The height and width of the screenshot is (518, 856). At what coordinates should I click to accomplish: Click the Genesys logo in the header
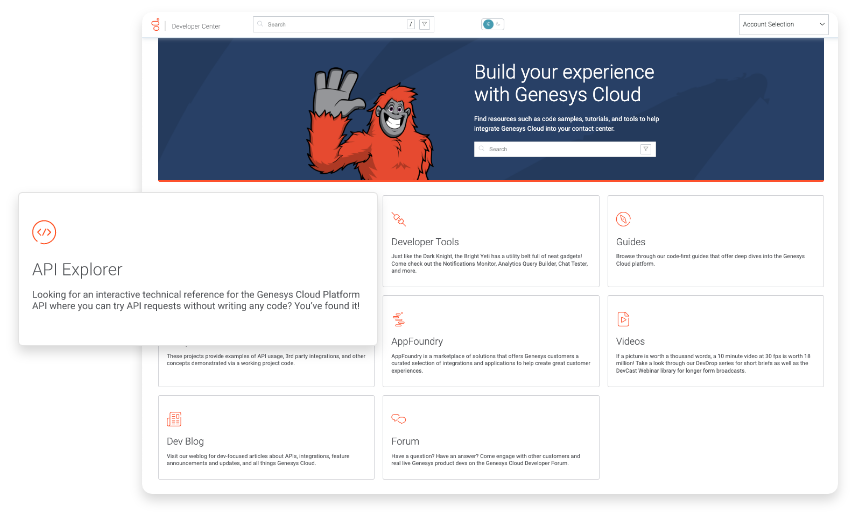(x=156, y=25)
